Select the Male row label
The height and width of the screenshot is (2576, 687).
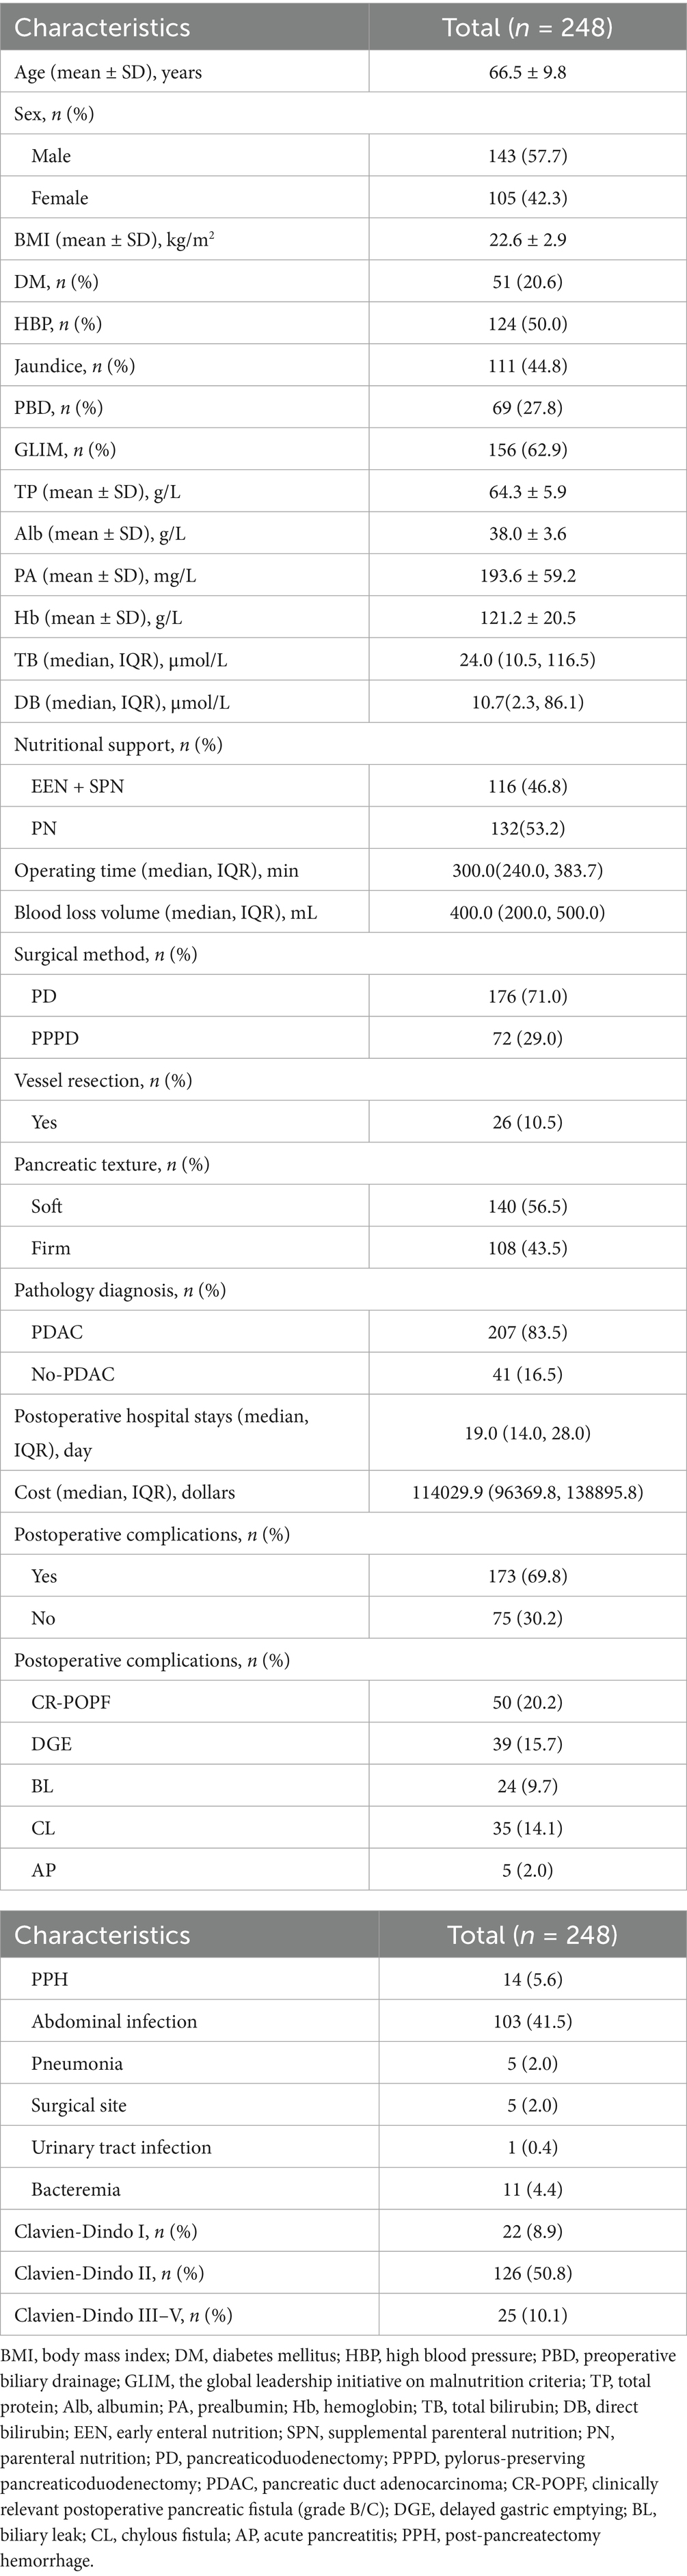click(51, 156)
